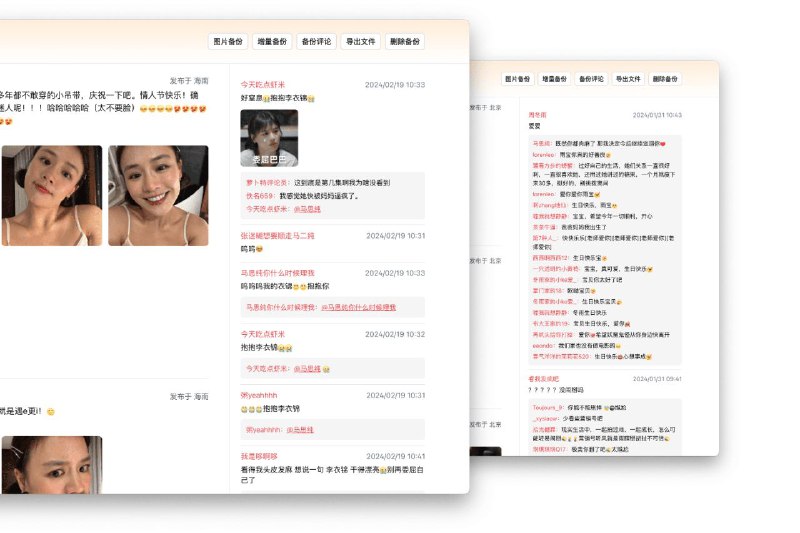Open commenter 我是哆啊哆 on the 10:41 comment
Screen dimensions: 800x533
(259, 456)
